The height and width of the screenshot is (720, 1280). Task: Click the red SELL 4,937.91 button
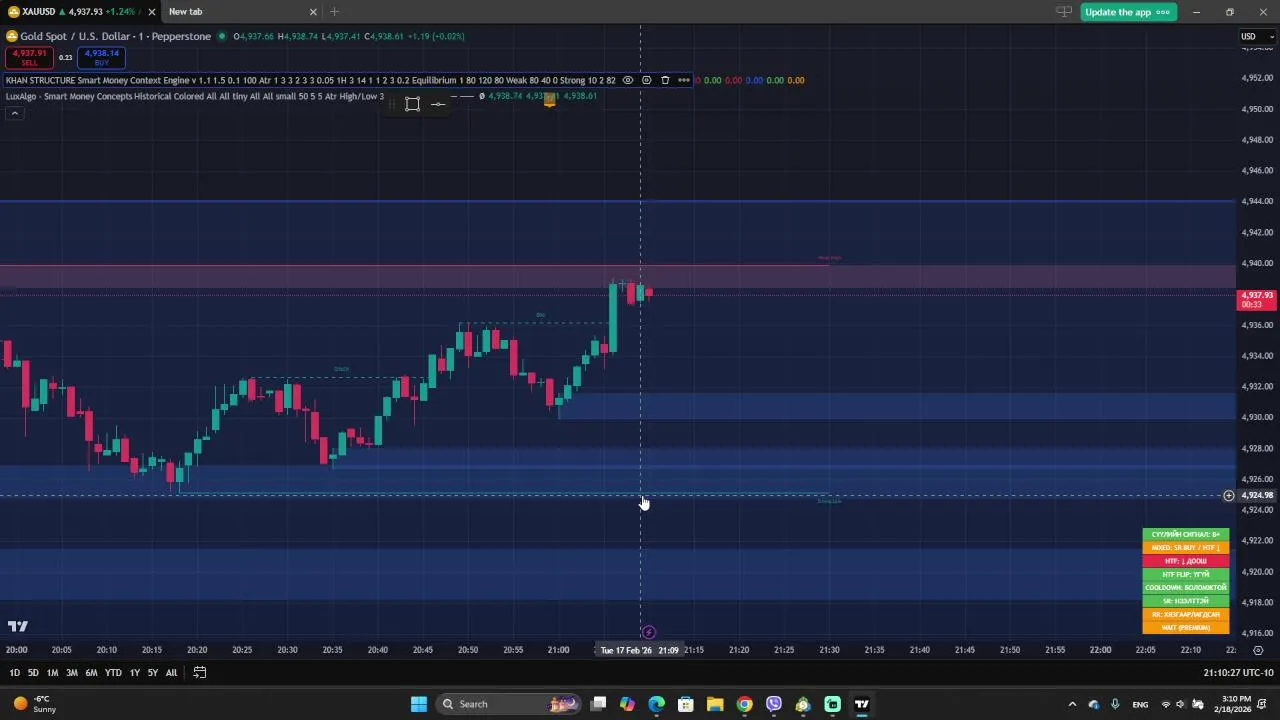coord(29,57)
